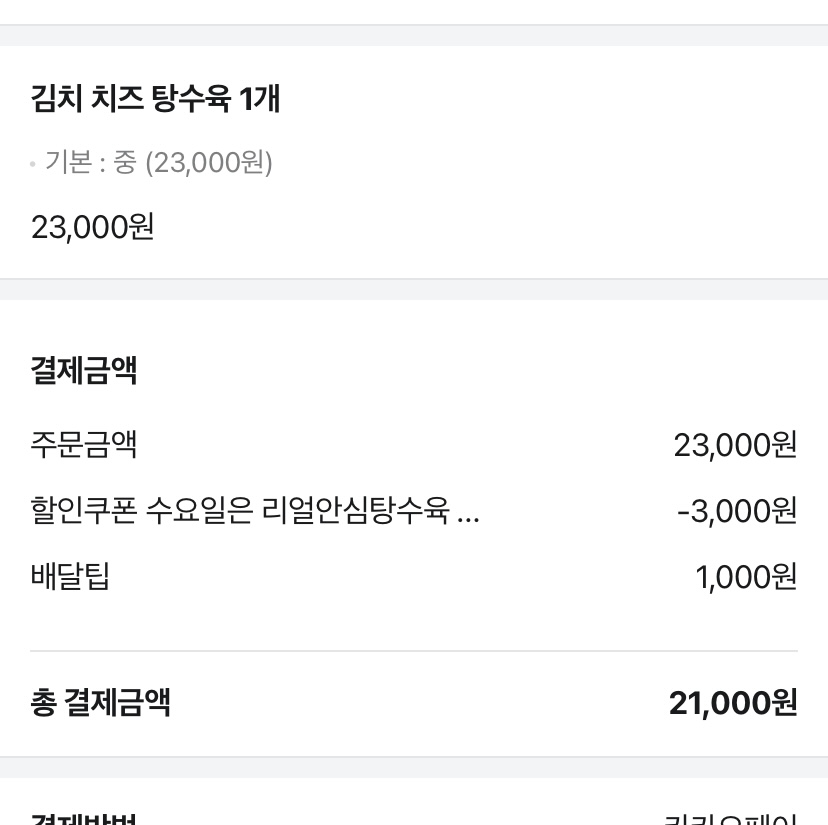Screen dimensions: 828x825
Task: Click the "배달팁" label
Action: click(x=70, y=577)
